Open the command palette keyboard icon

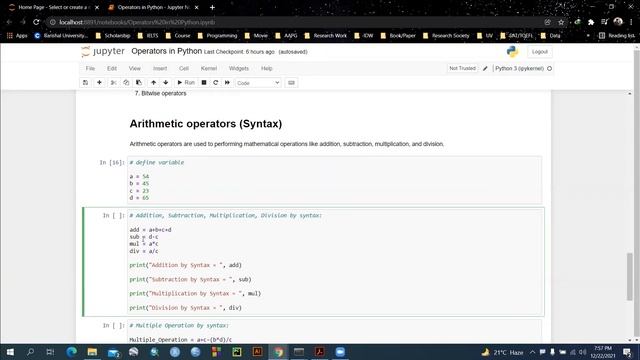click(291, 82)
